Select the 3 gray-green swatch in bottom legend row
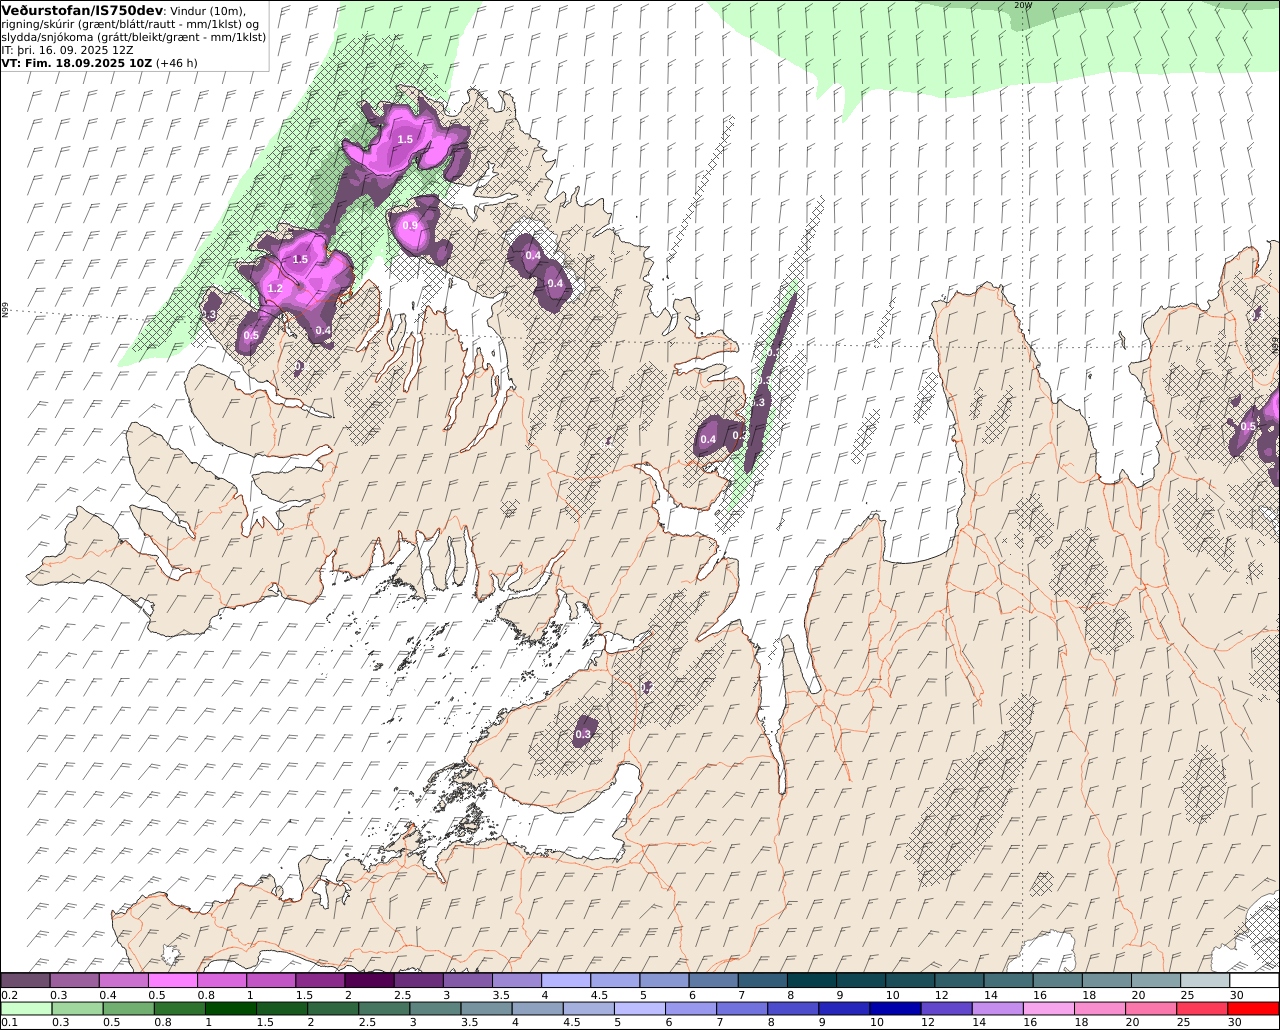The image size is (1280, 1030). click(435, 1008)
